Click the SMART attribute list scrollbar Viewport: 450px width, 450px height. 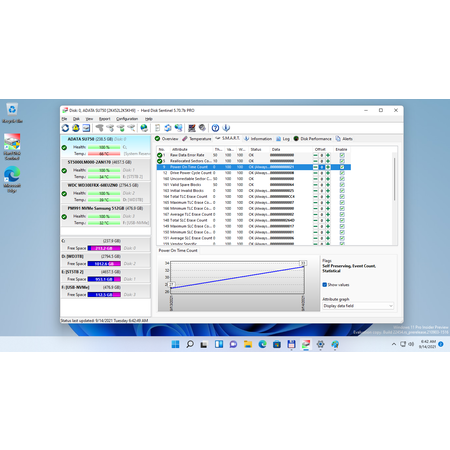(x=395, y=196)
